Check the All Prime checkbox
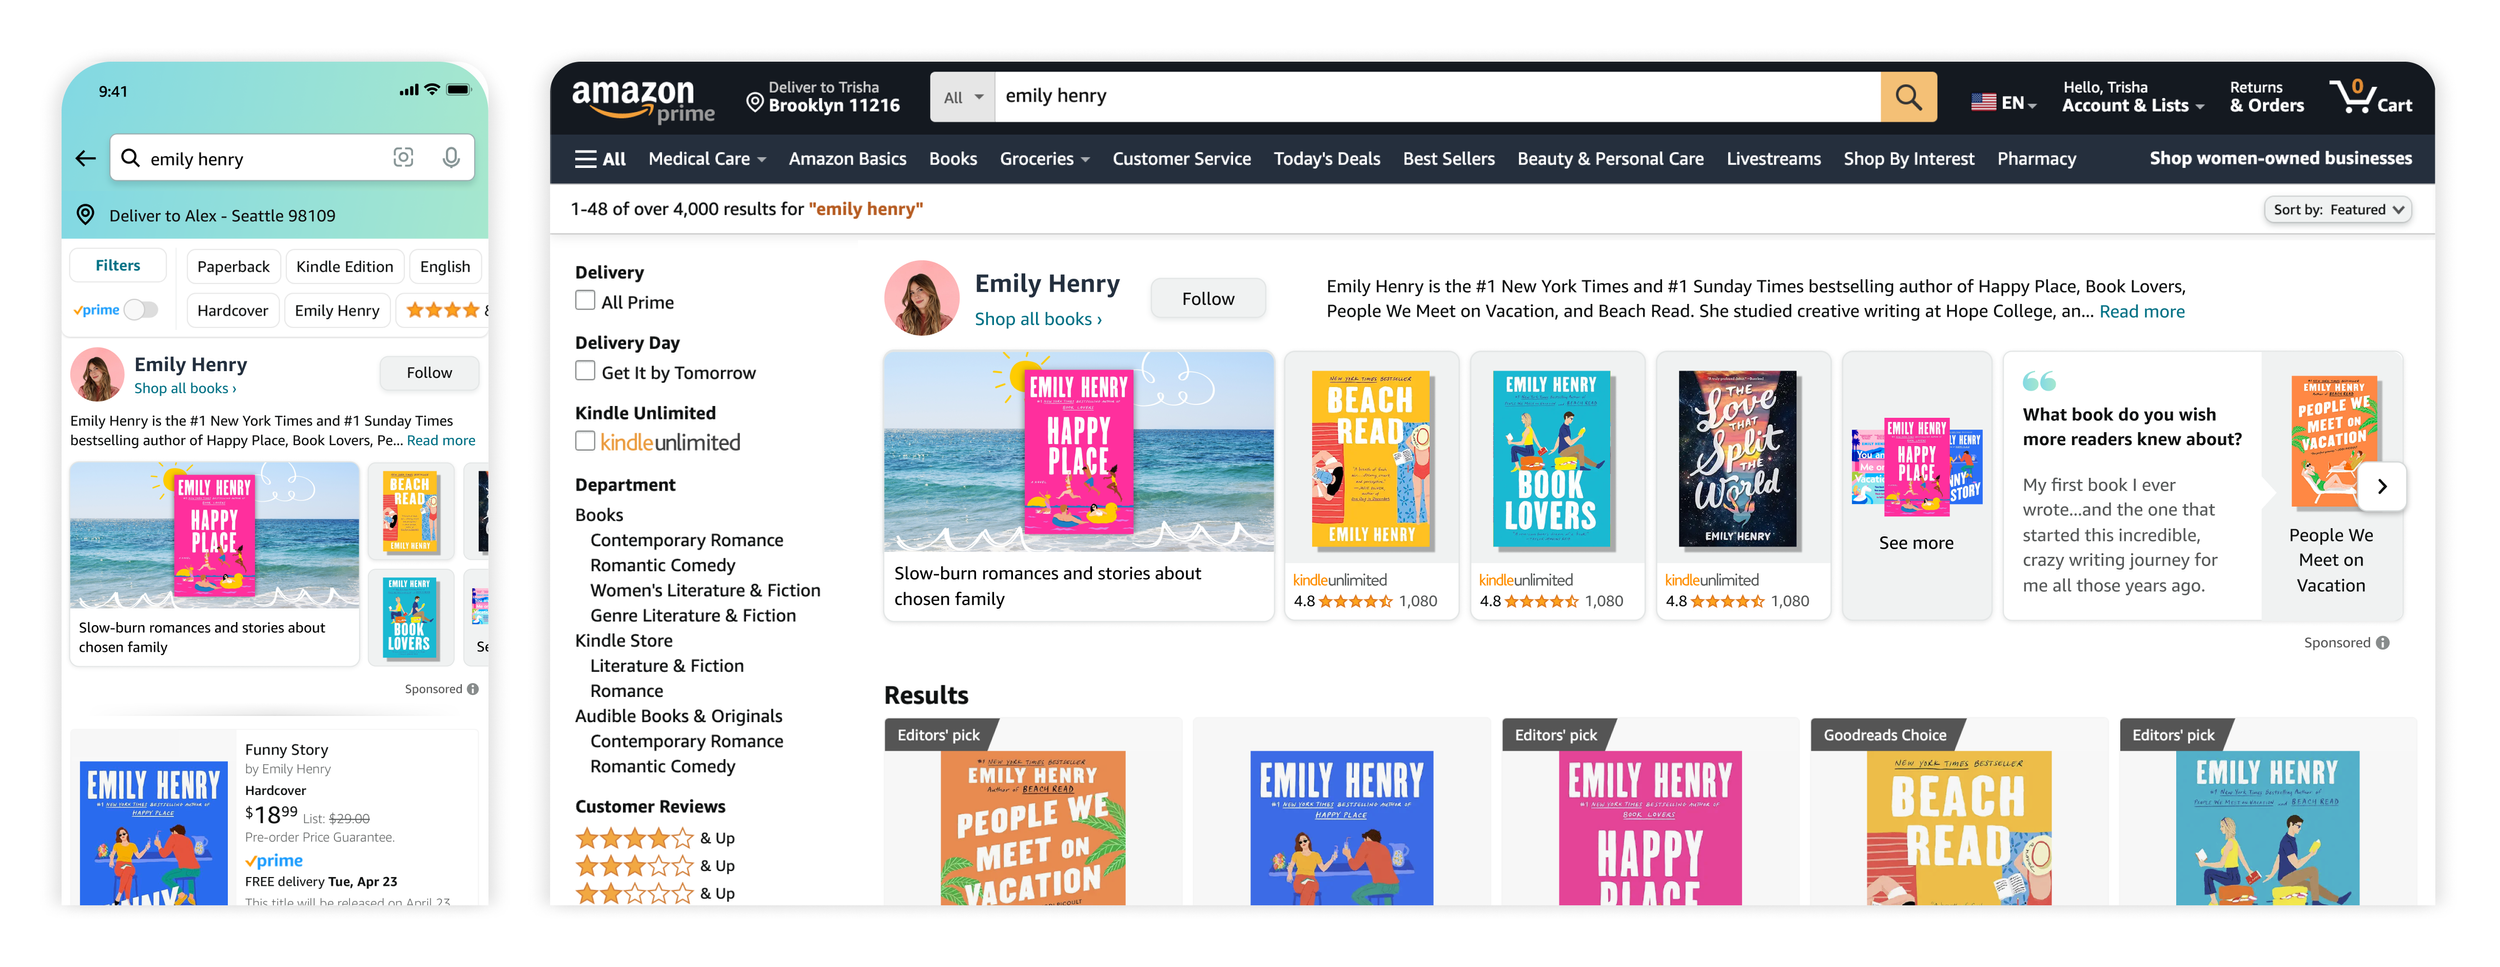 pyautogui.click(x=585, y=300)
